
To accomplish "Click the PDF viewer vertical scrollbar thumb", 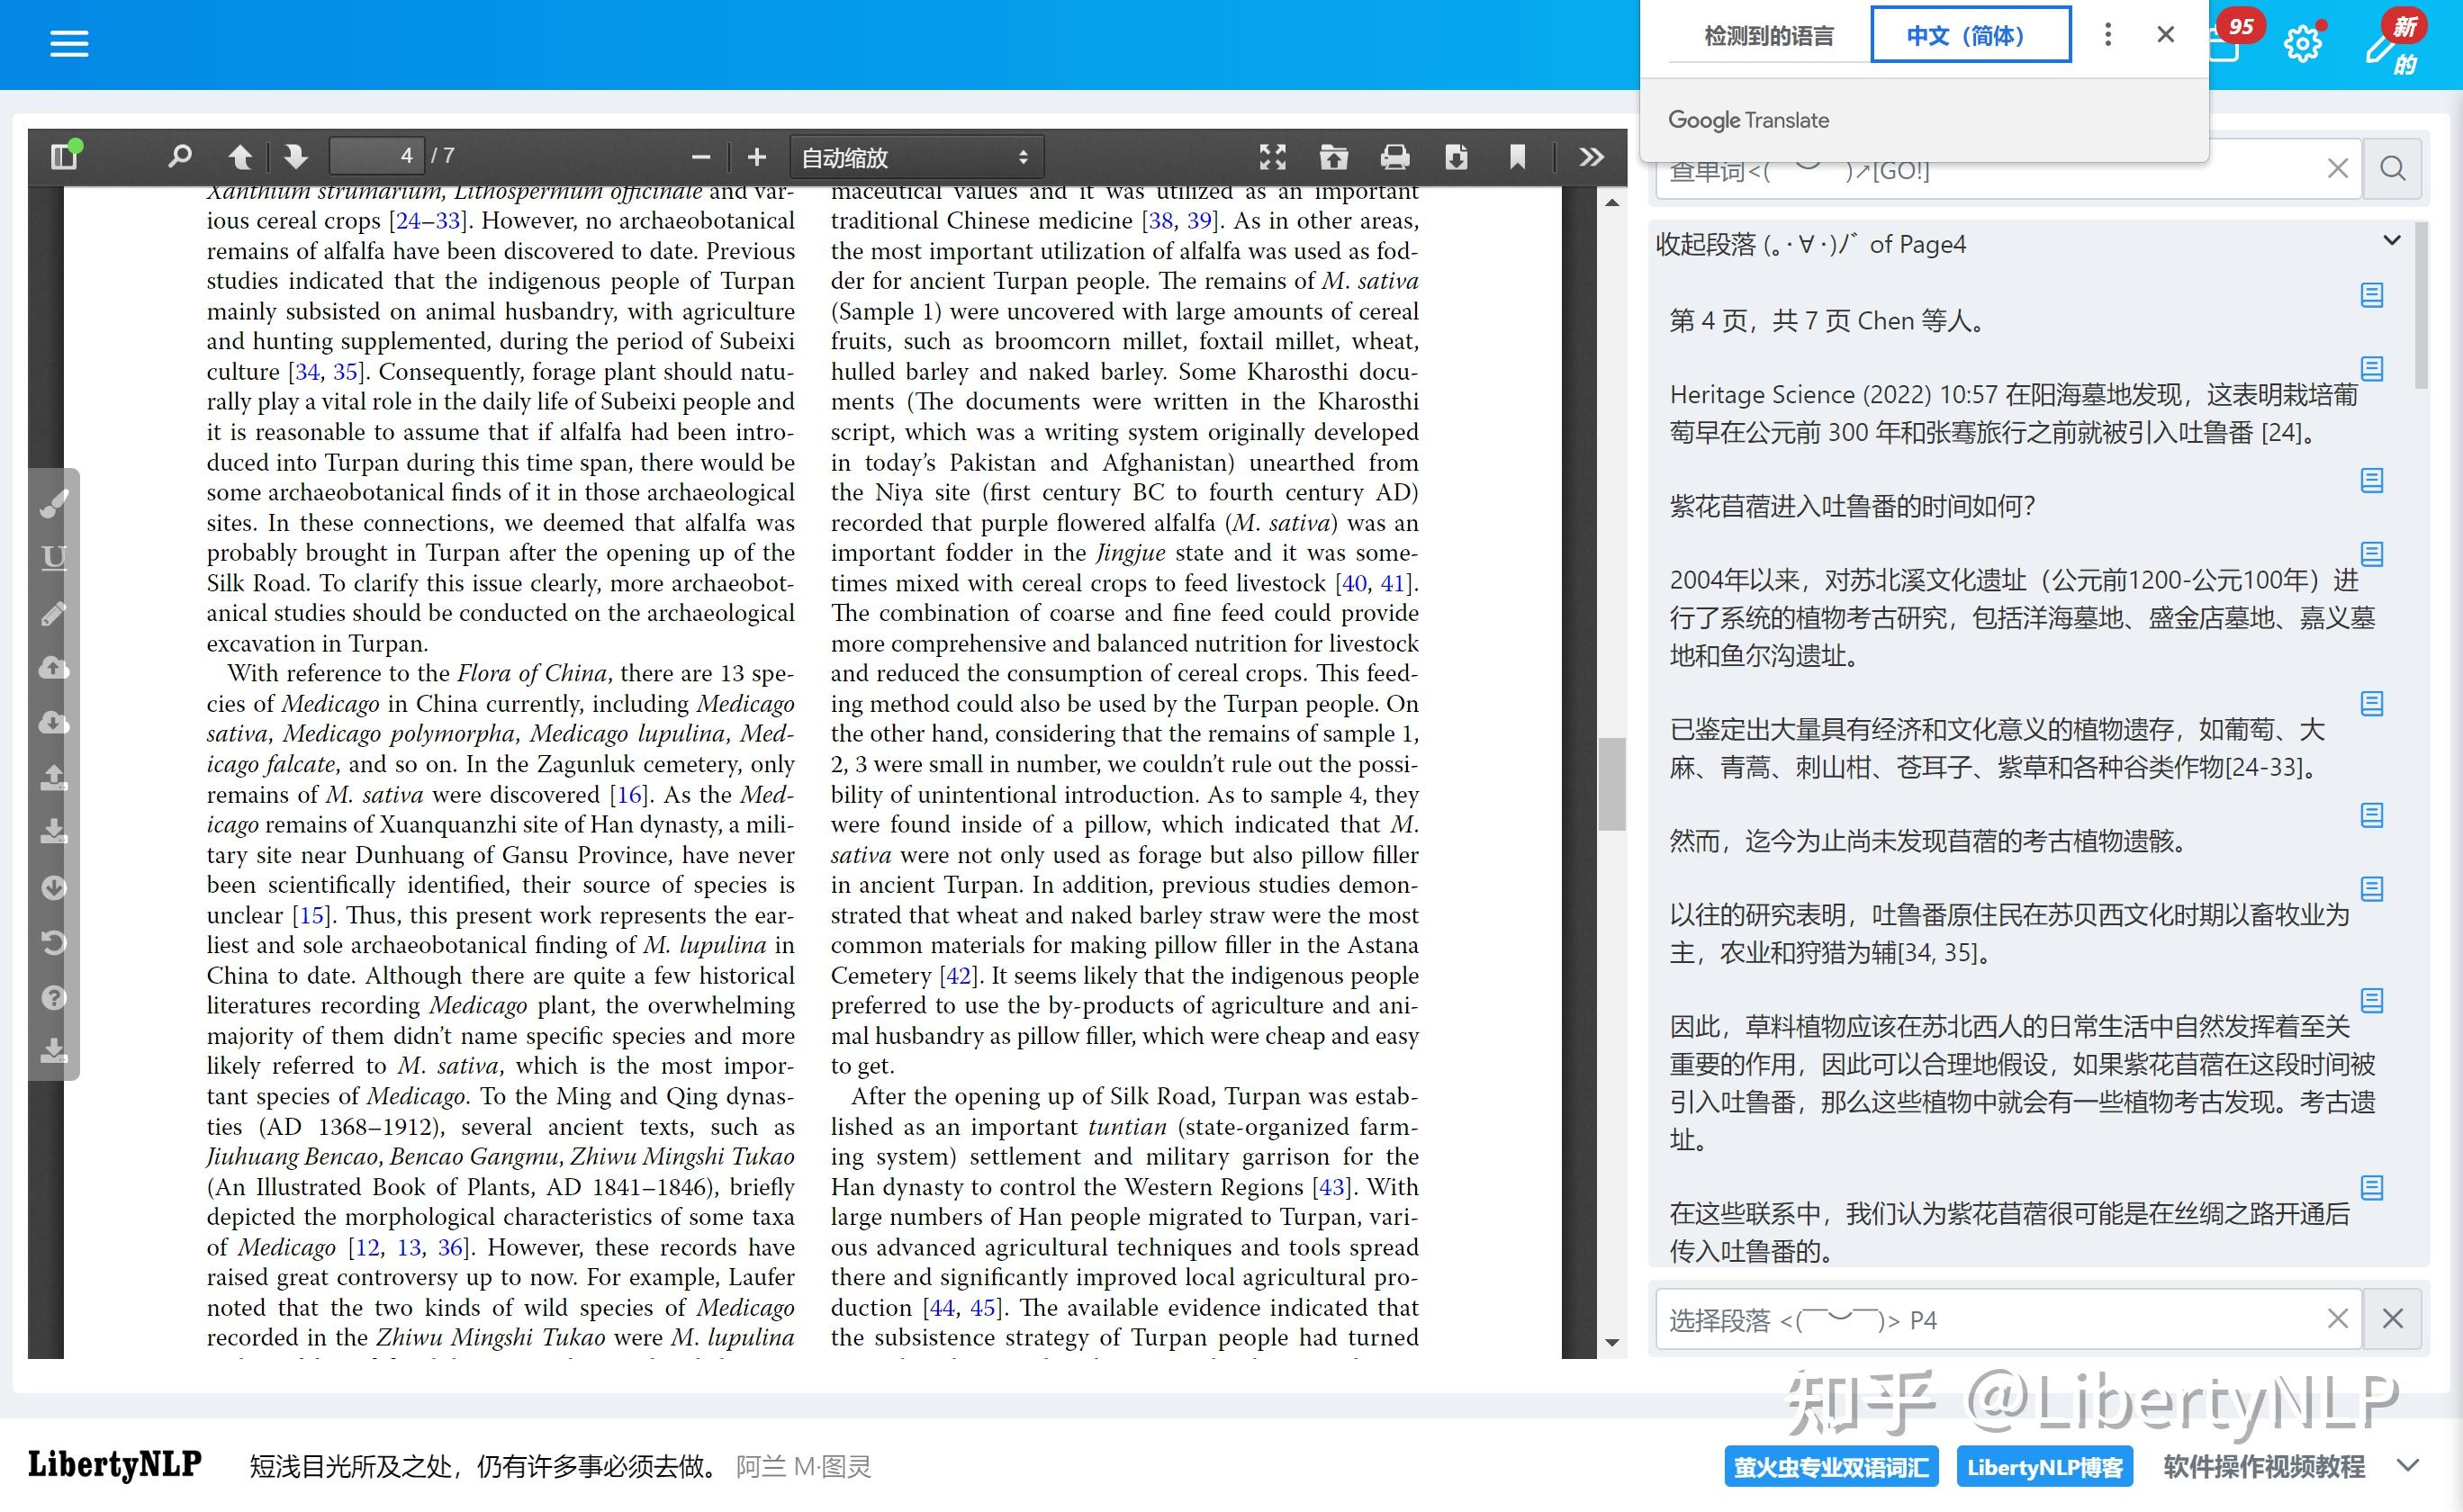I will coord(1611,785).
